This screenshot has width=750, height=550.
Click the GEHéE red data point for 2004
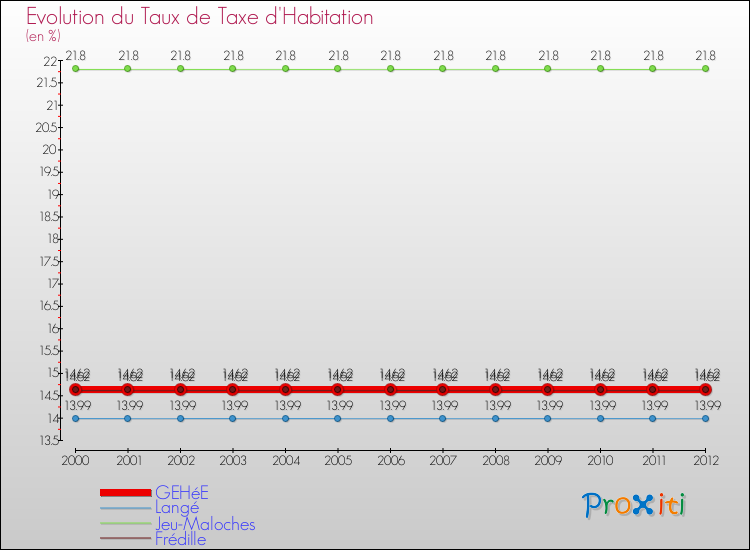(285, 389)
